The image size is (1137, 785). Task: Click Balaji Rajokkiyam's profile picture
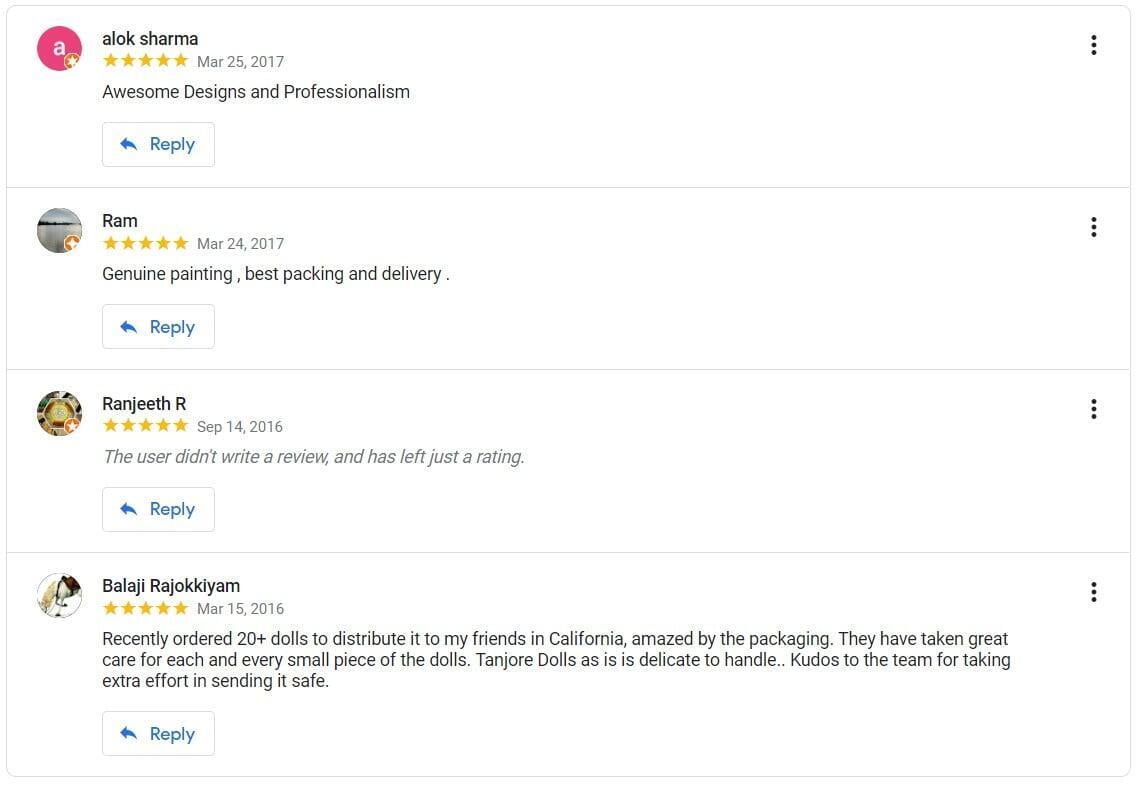(59, 596)
